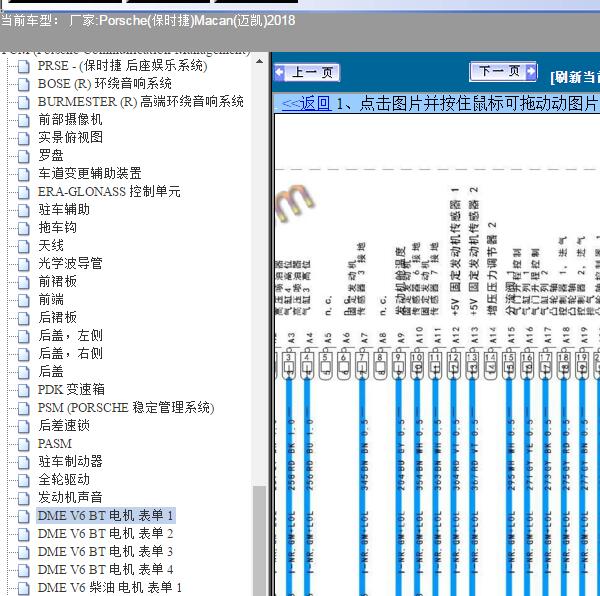Click the document icon next to 前裙板
Viewport: 600px width, 596px height.
coord(23,282)
